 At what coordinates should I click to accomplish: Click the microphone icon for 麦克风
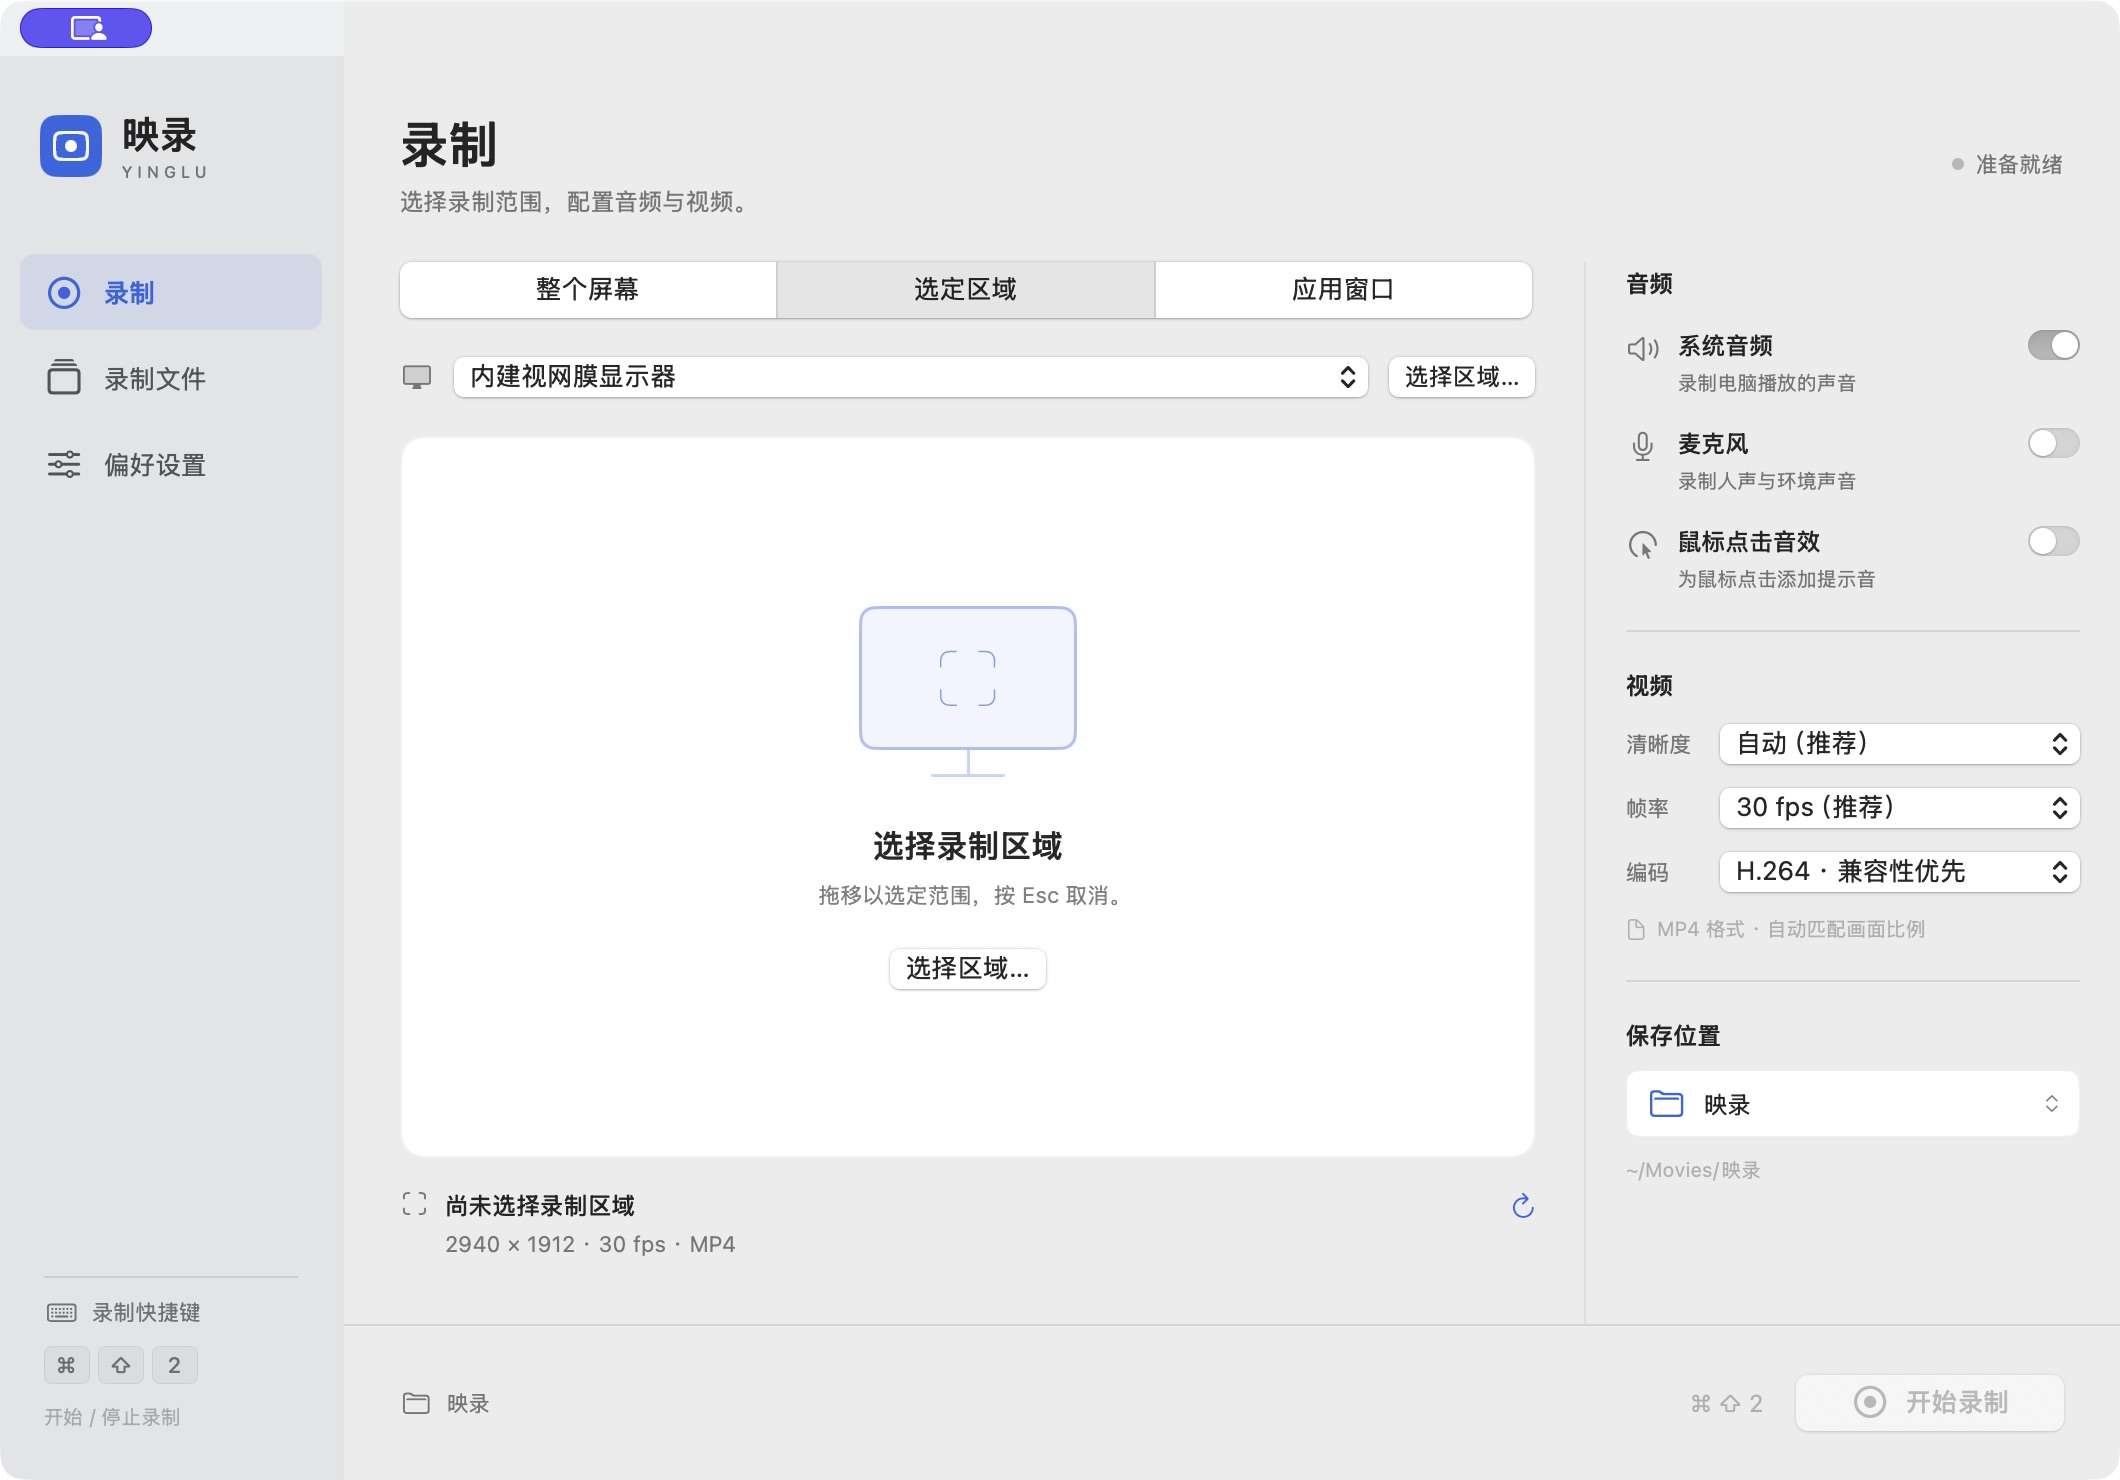pos(1643,446)
